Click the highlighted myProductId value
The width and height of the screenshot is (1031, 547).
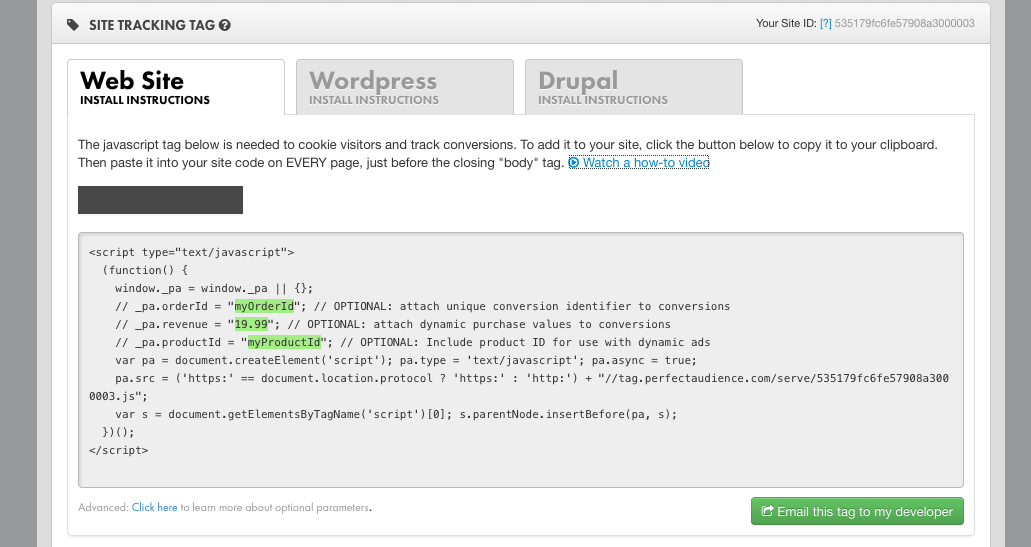pos(284,342)
